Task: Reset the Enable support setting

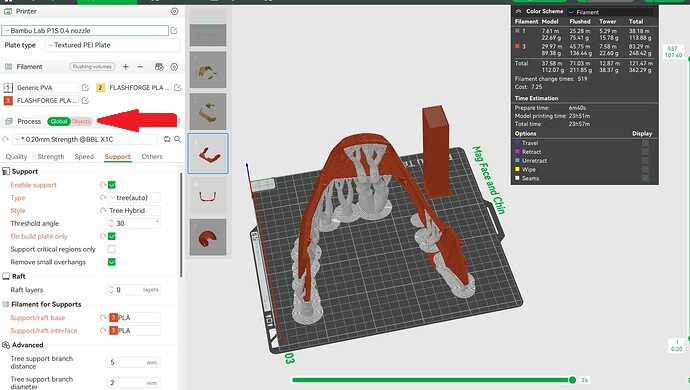Action: point(103,185)
